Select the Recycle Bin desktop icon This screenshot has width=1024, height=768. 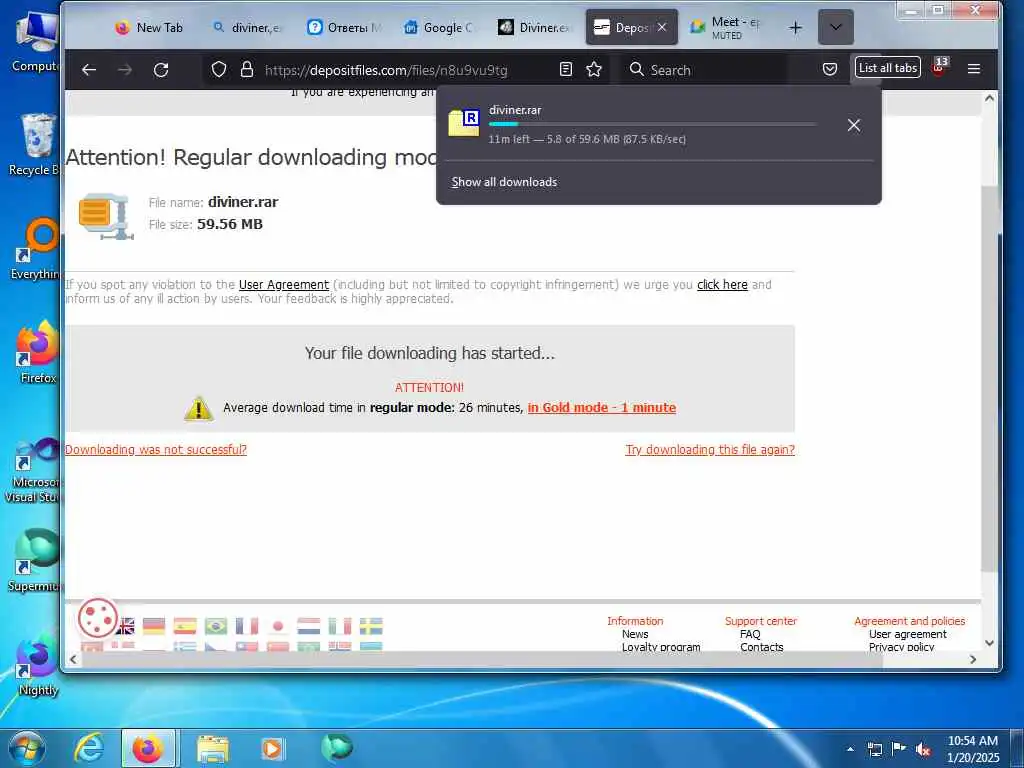[36, 144]
